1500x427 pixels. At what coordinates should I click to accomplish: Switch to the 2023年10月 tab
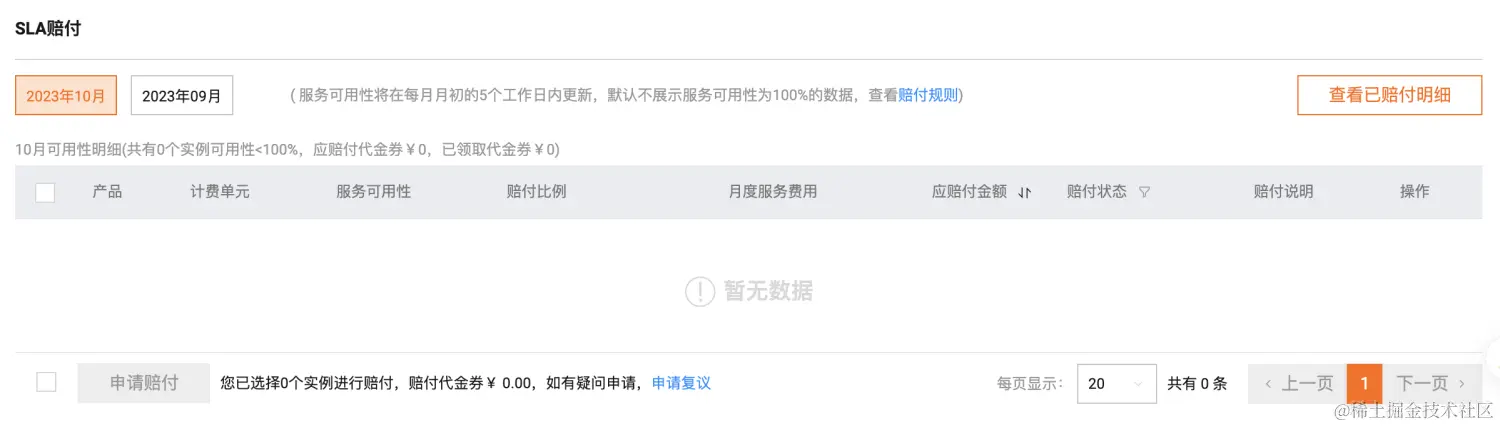pos(65,96)
